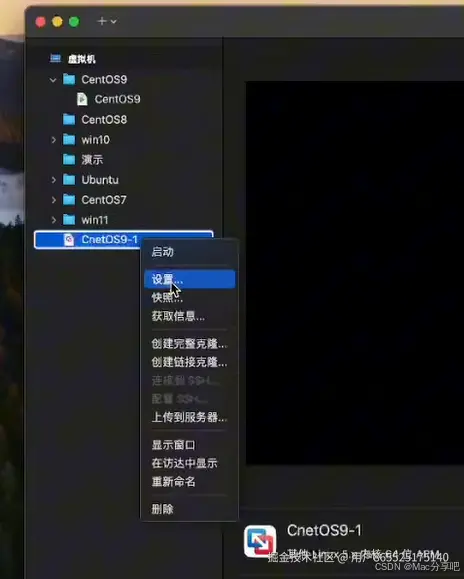This screenshot has width=464, height=579.
Task: Expand the win10 folder chevron
Action: point(54,140)
